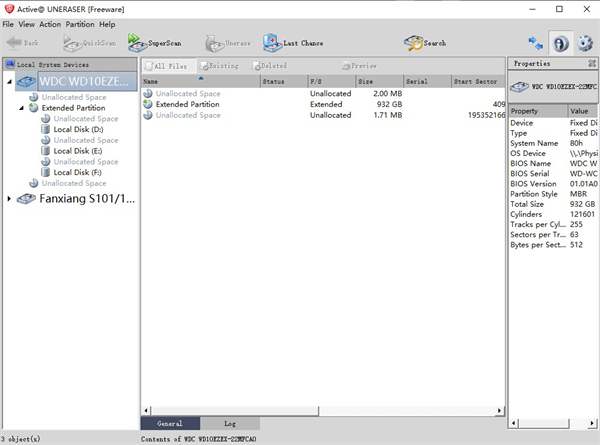The width and height of the screenshot is (600, 445).
Task: Click the blue arrows view-switch icon
Action: [536, 43]
